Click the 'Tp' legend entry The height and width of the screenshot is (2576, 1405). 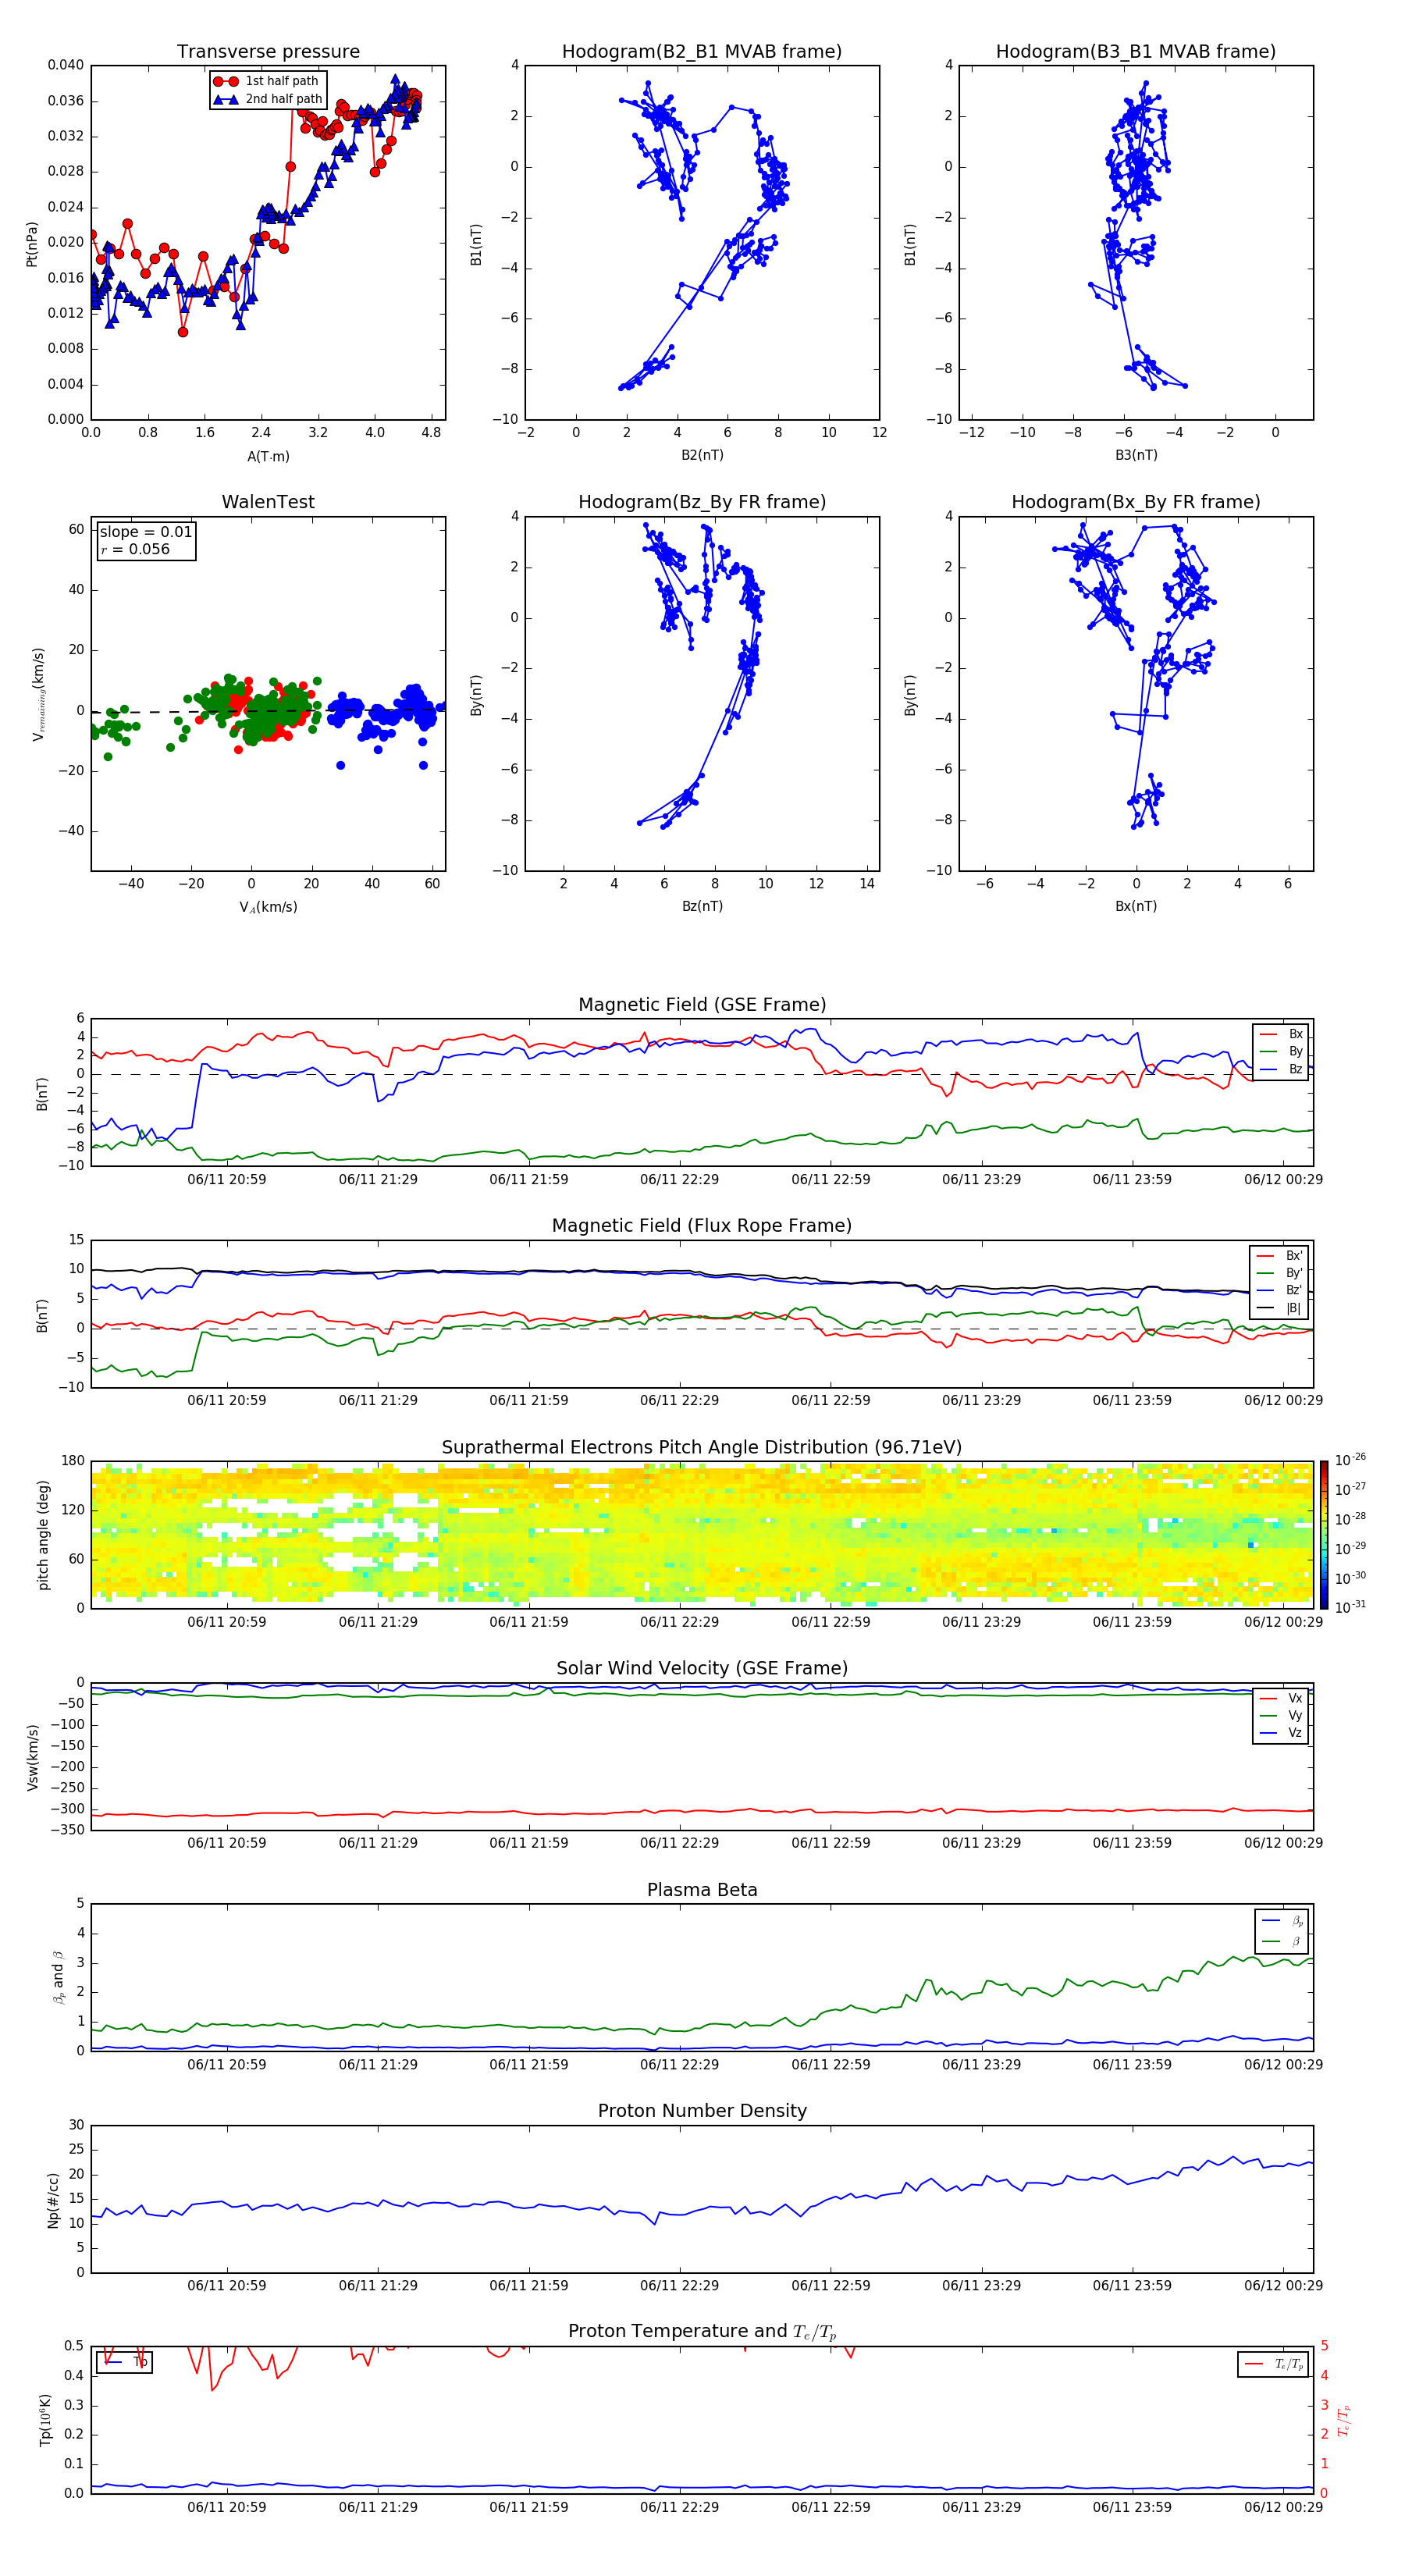(126, 2362)
